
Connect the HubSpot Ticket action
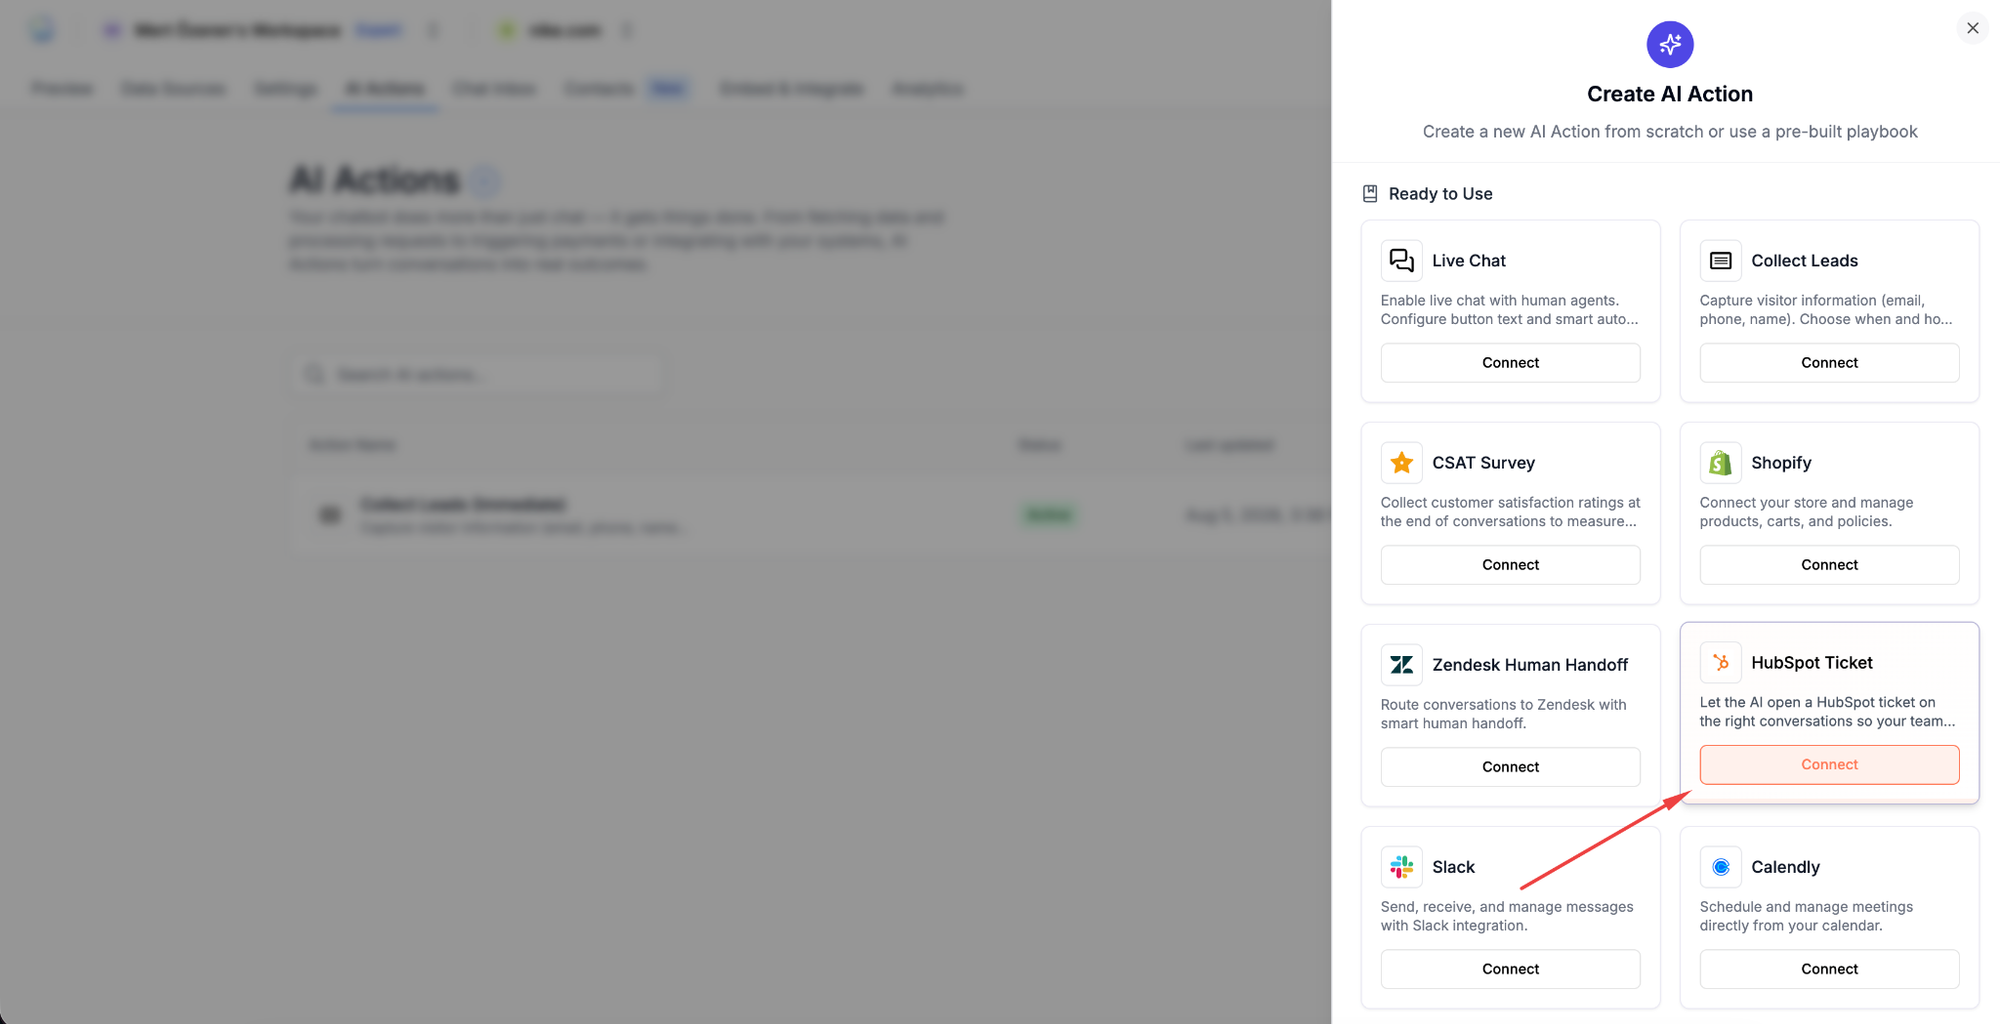(1829, 765)
